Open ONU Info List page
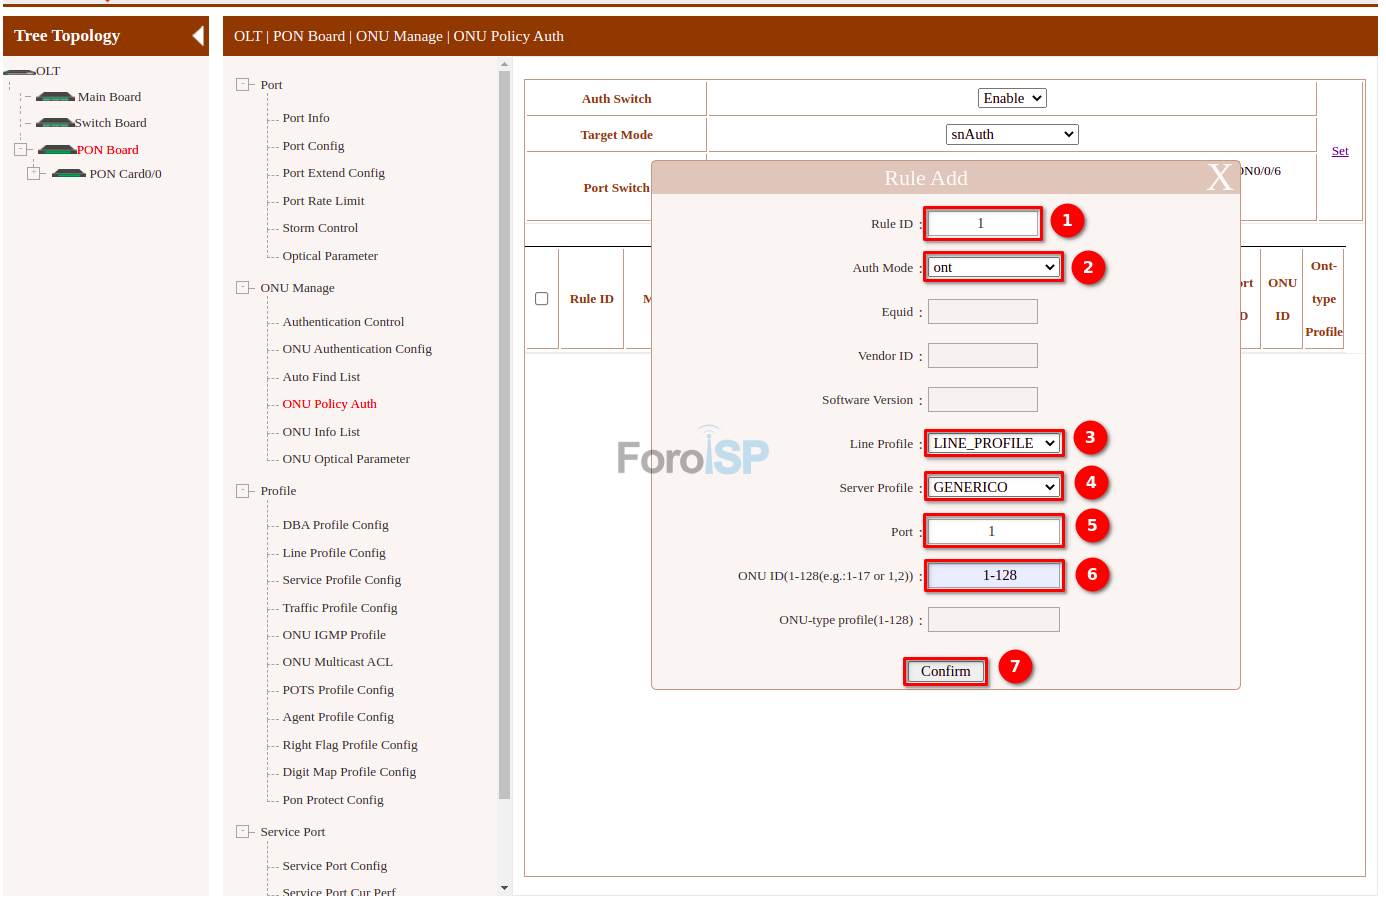Screen dimensions: 1386x906 click(x=321, y=432)
